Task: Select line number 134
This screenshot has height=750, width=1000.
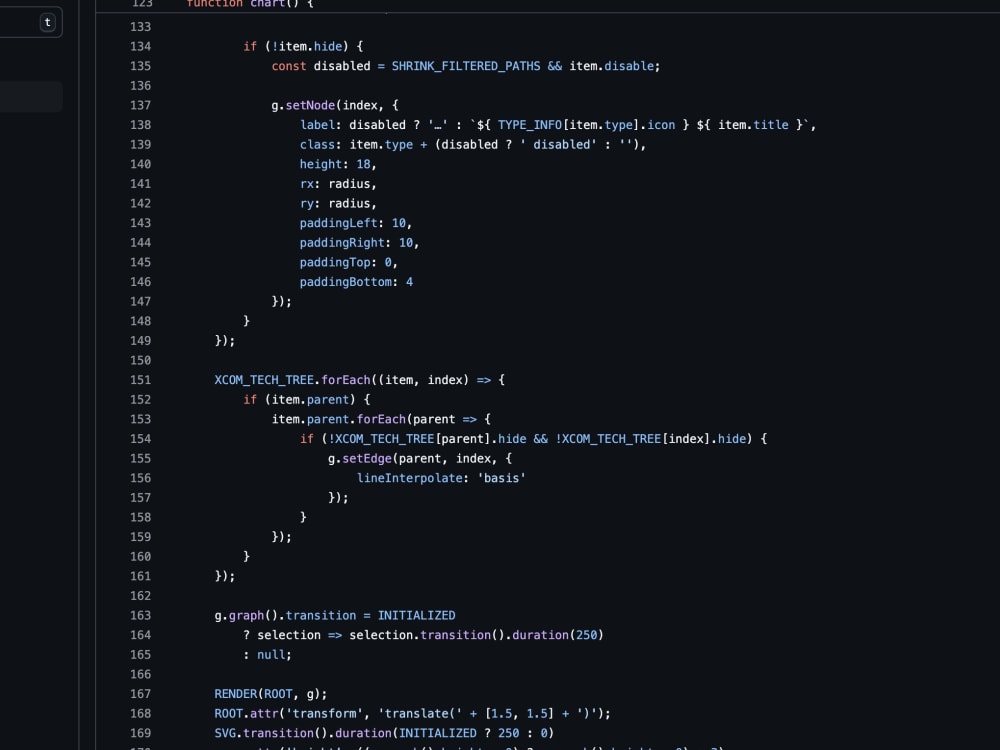Action: point(140,47)
